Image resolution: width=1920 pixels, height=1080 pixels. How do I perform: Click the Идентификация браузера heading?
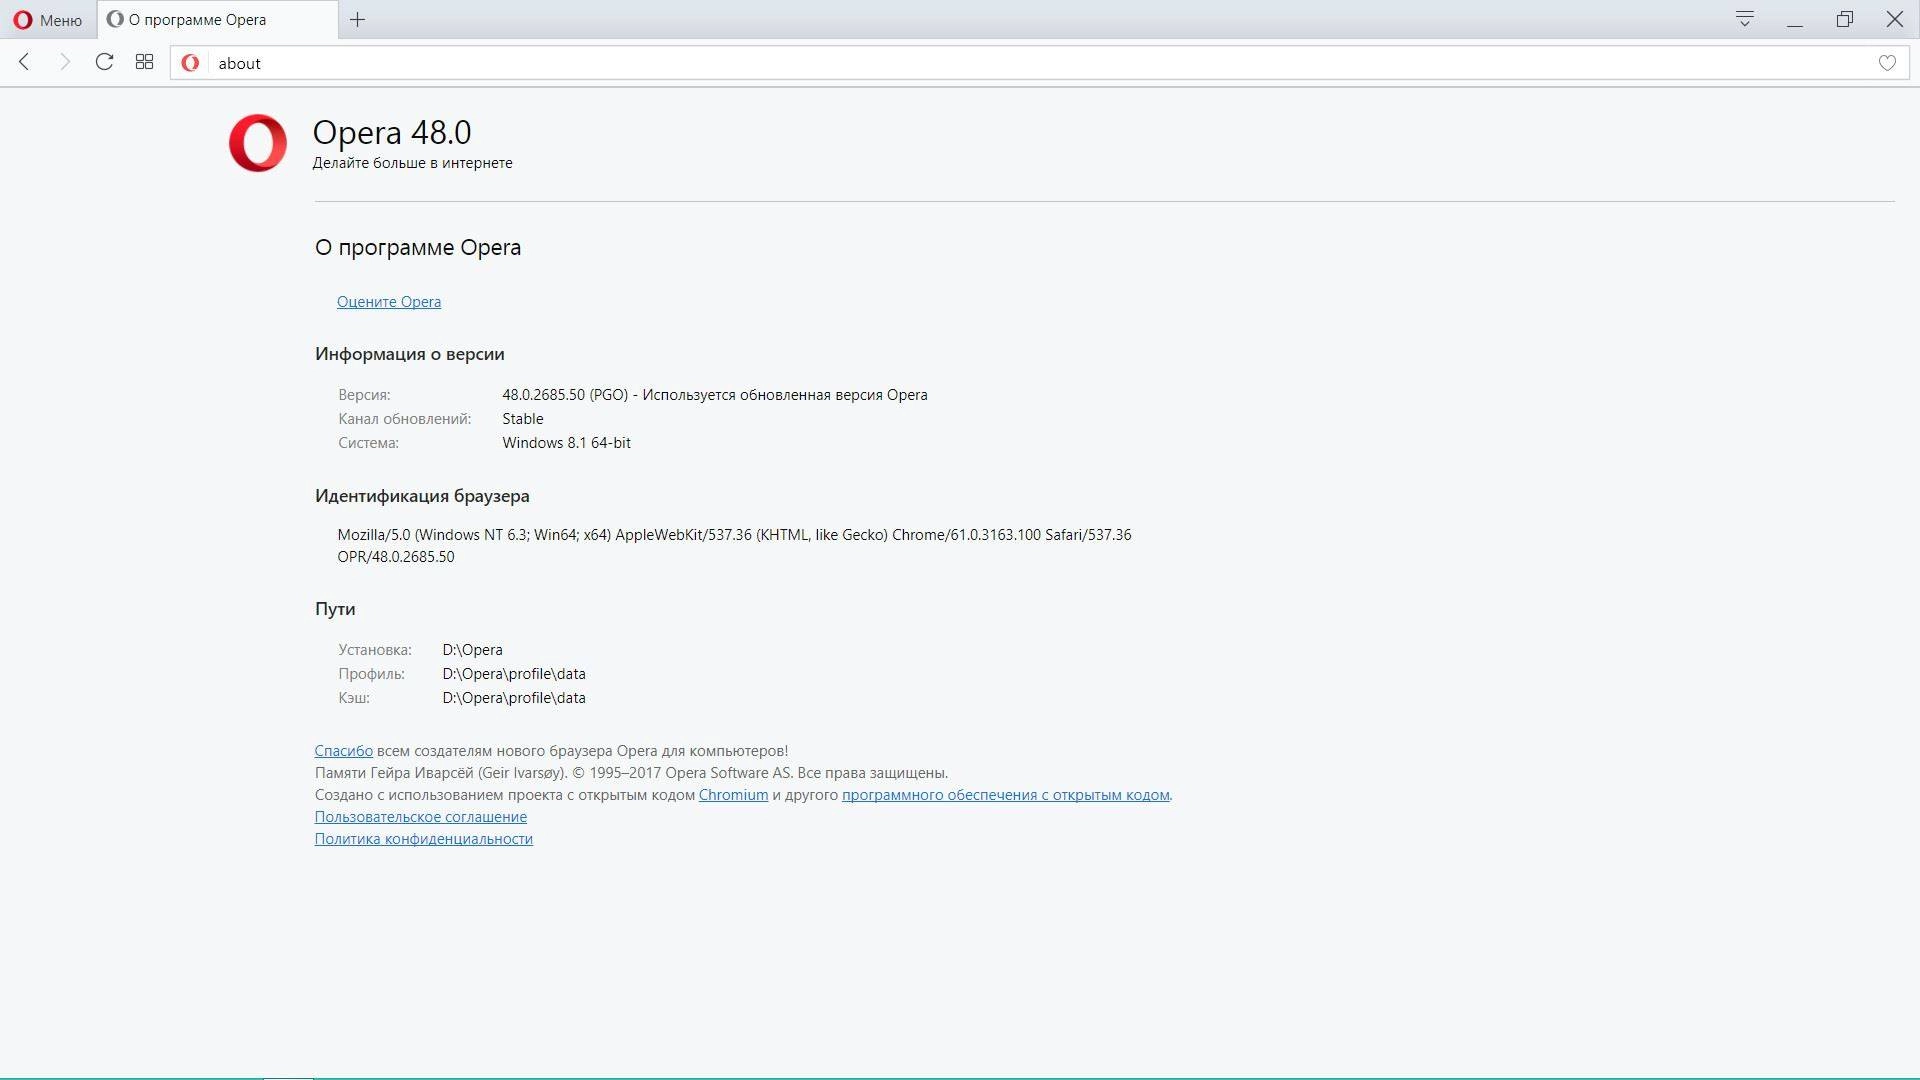coord(422,496)
